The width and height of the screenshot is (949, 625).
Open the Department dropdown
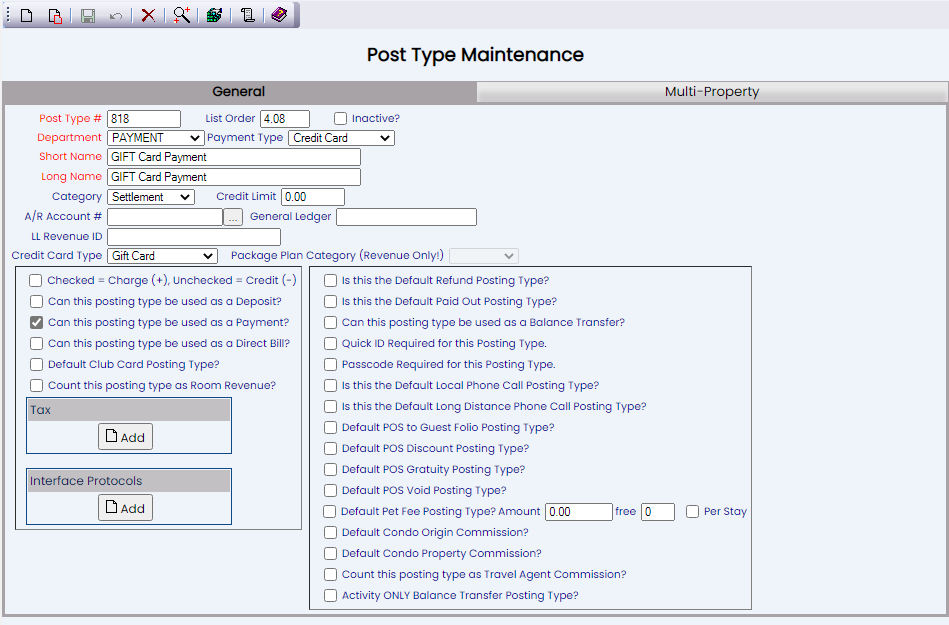156,138
